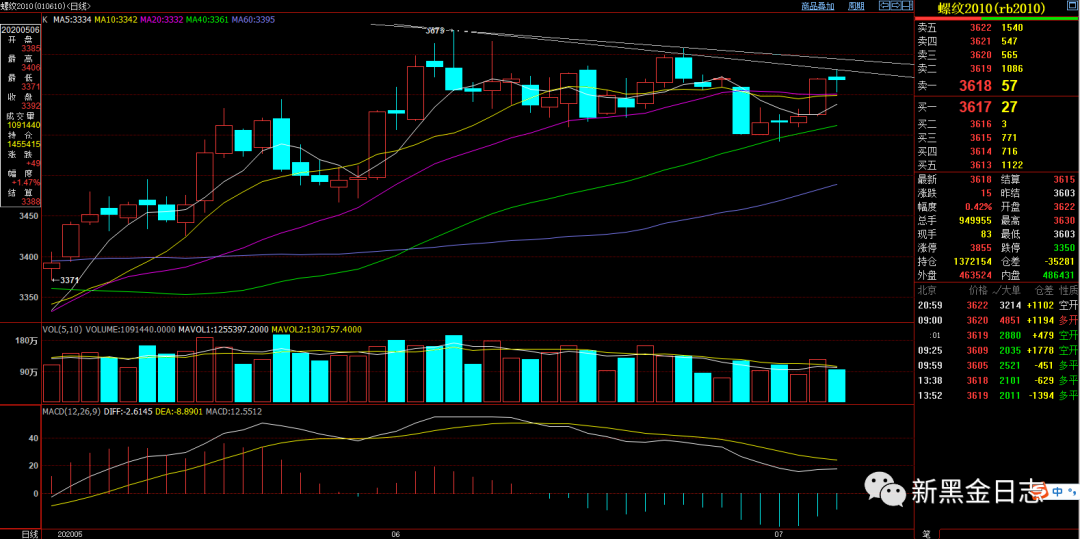Click the MA40:3361 indicator label

[x=207, y=20]
